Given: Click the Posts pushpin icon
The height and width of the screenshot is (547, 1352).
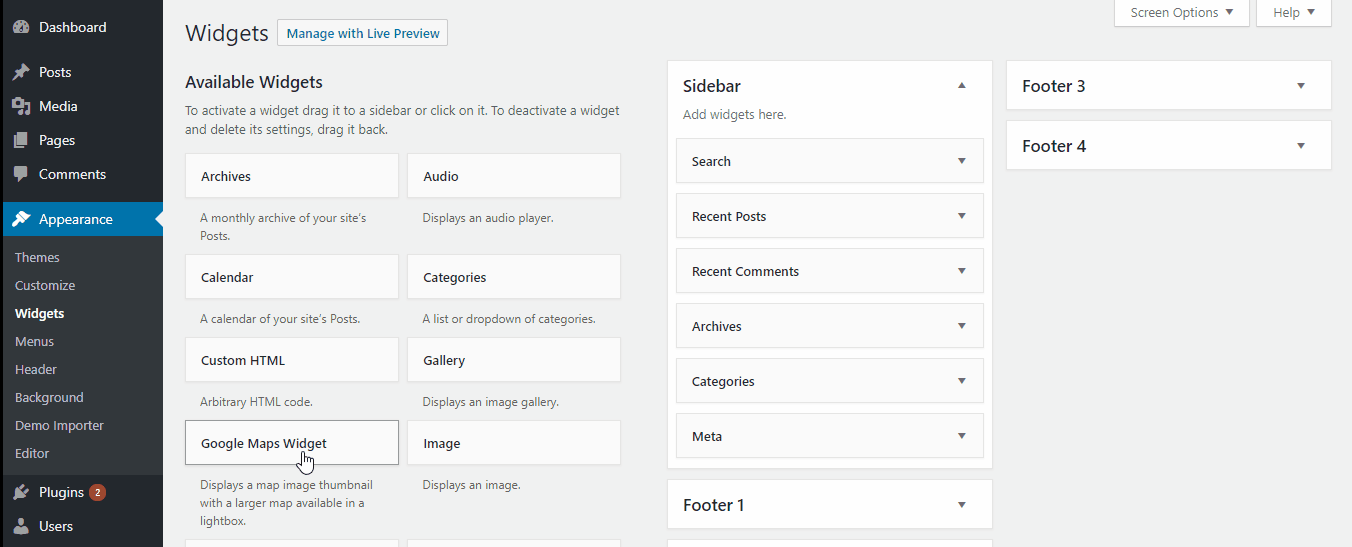Looking at the screenshot, I should 20,72.
